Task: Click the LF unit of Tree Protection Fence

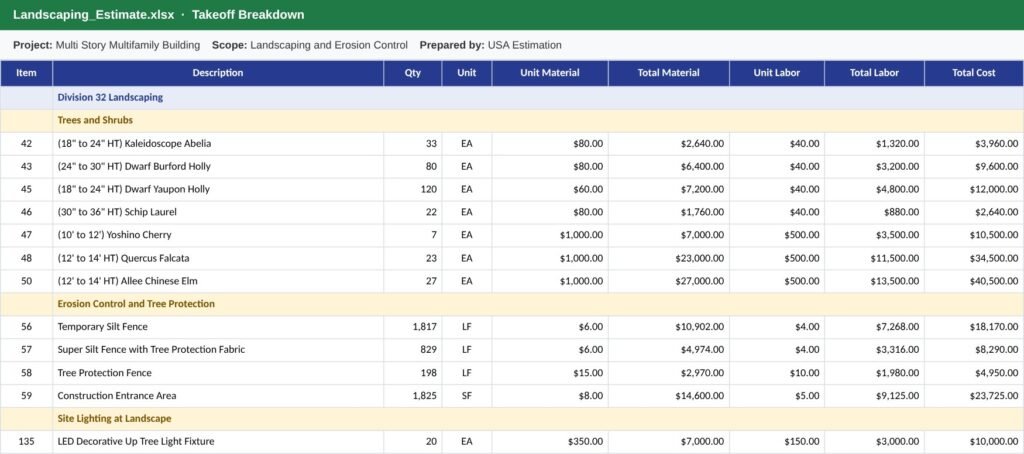Action: (x=466, y=372)
